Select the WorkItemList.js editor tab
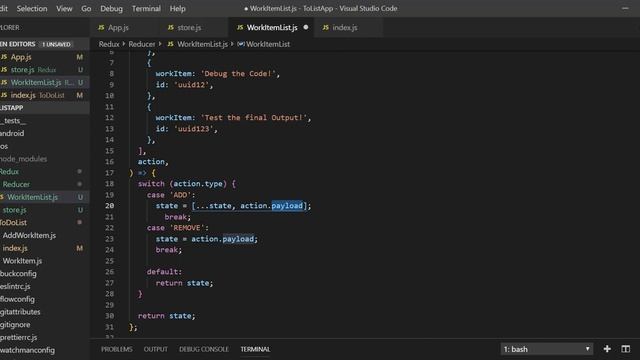This screenshot has height=360, width=640. (272, 28)
